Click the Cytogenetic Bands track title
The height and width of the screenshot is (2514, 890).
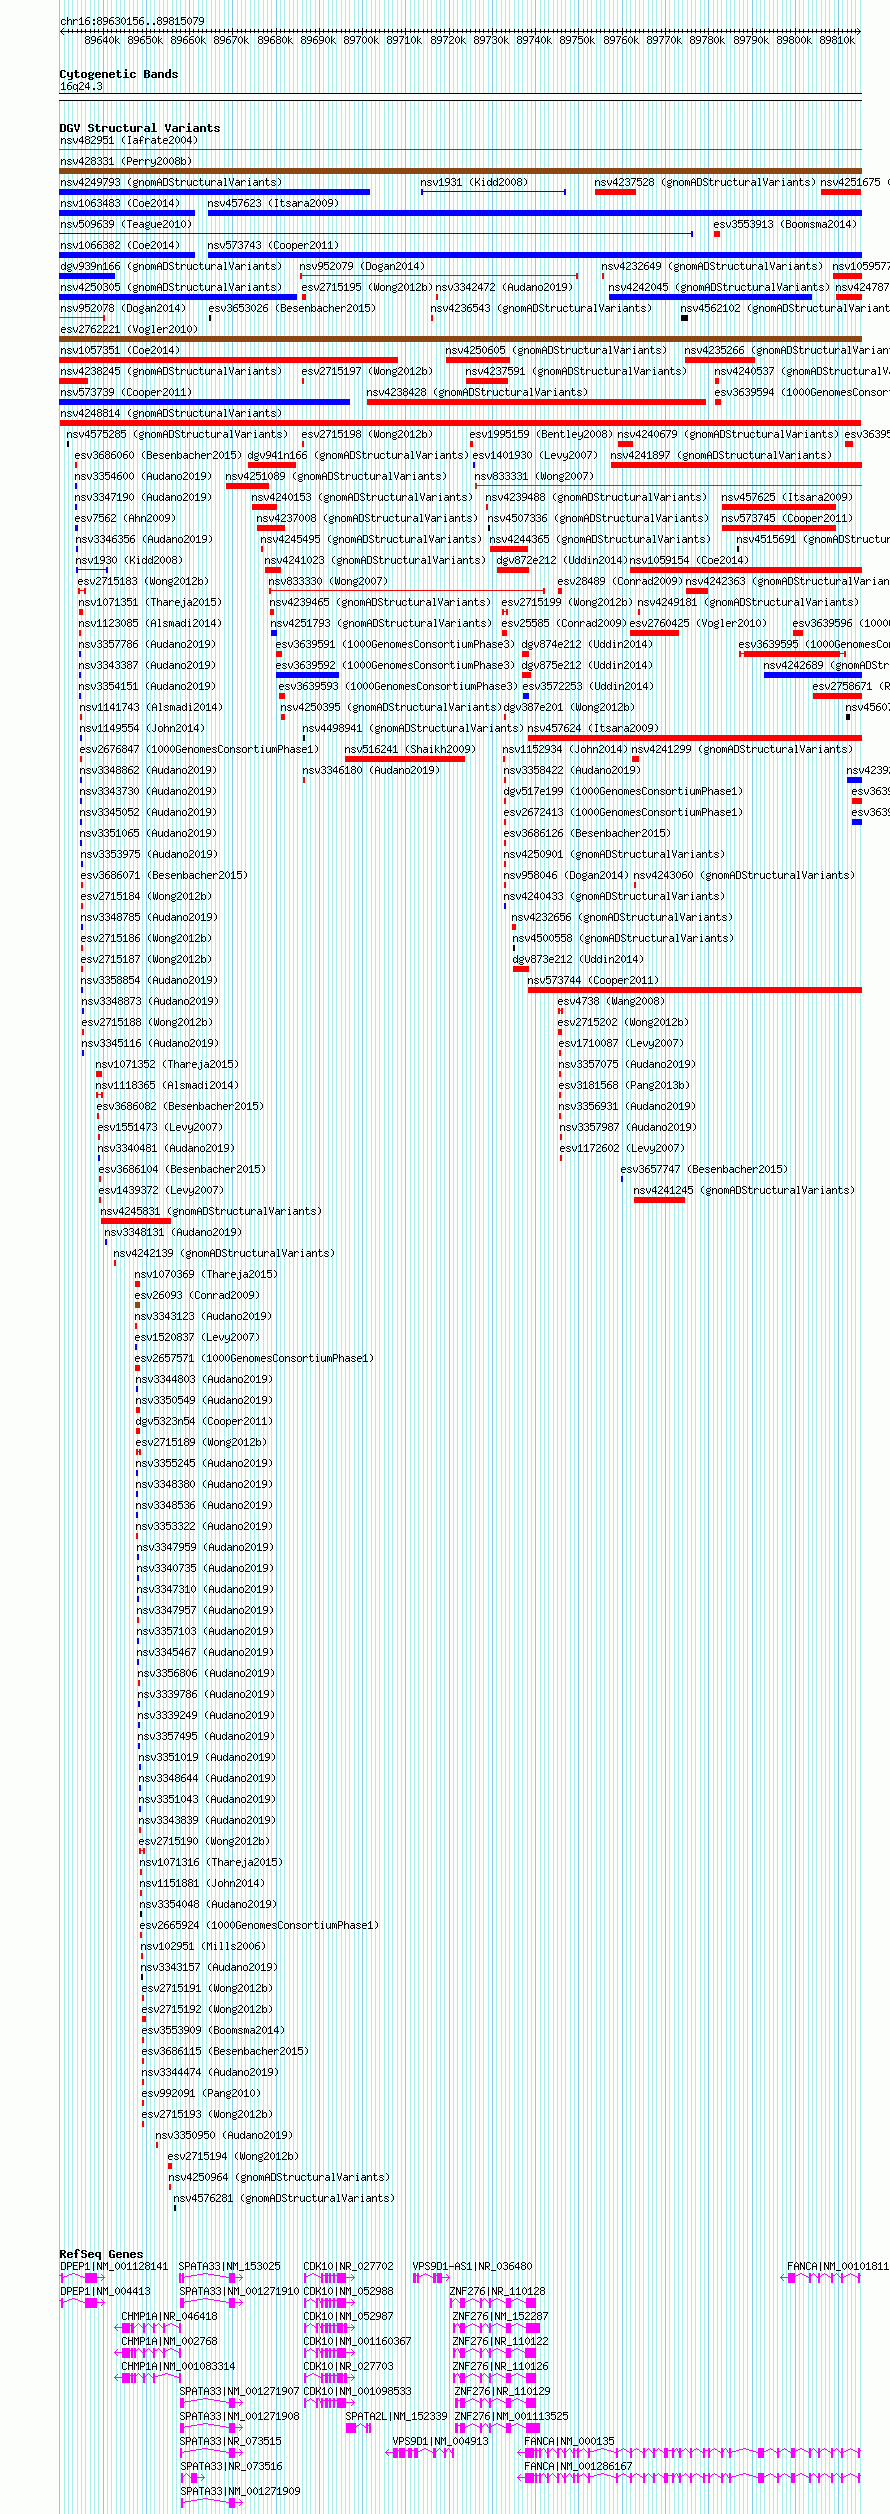pyautogui.click(x=119, y=74)
